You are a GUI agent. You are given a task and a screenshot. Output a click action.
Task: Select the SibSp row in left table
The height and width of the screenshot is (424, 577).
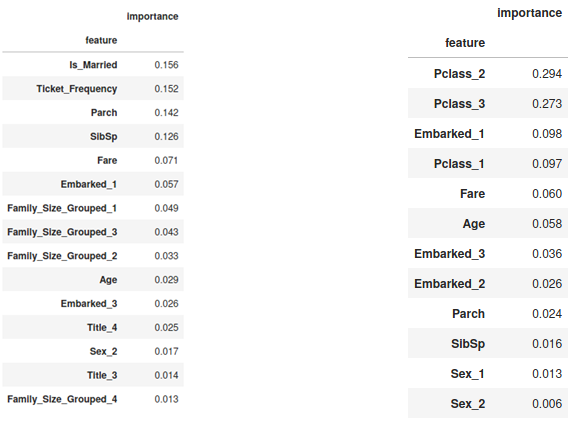(93, 136)
